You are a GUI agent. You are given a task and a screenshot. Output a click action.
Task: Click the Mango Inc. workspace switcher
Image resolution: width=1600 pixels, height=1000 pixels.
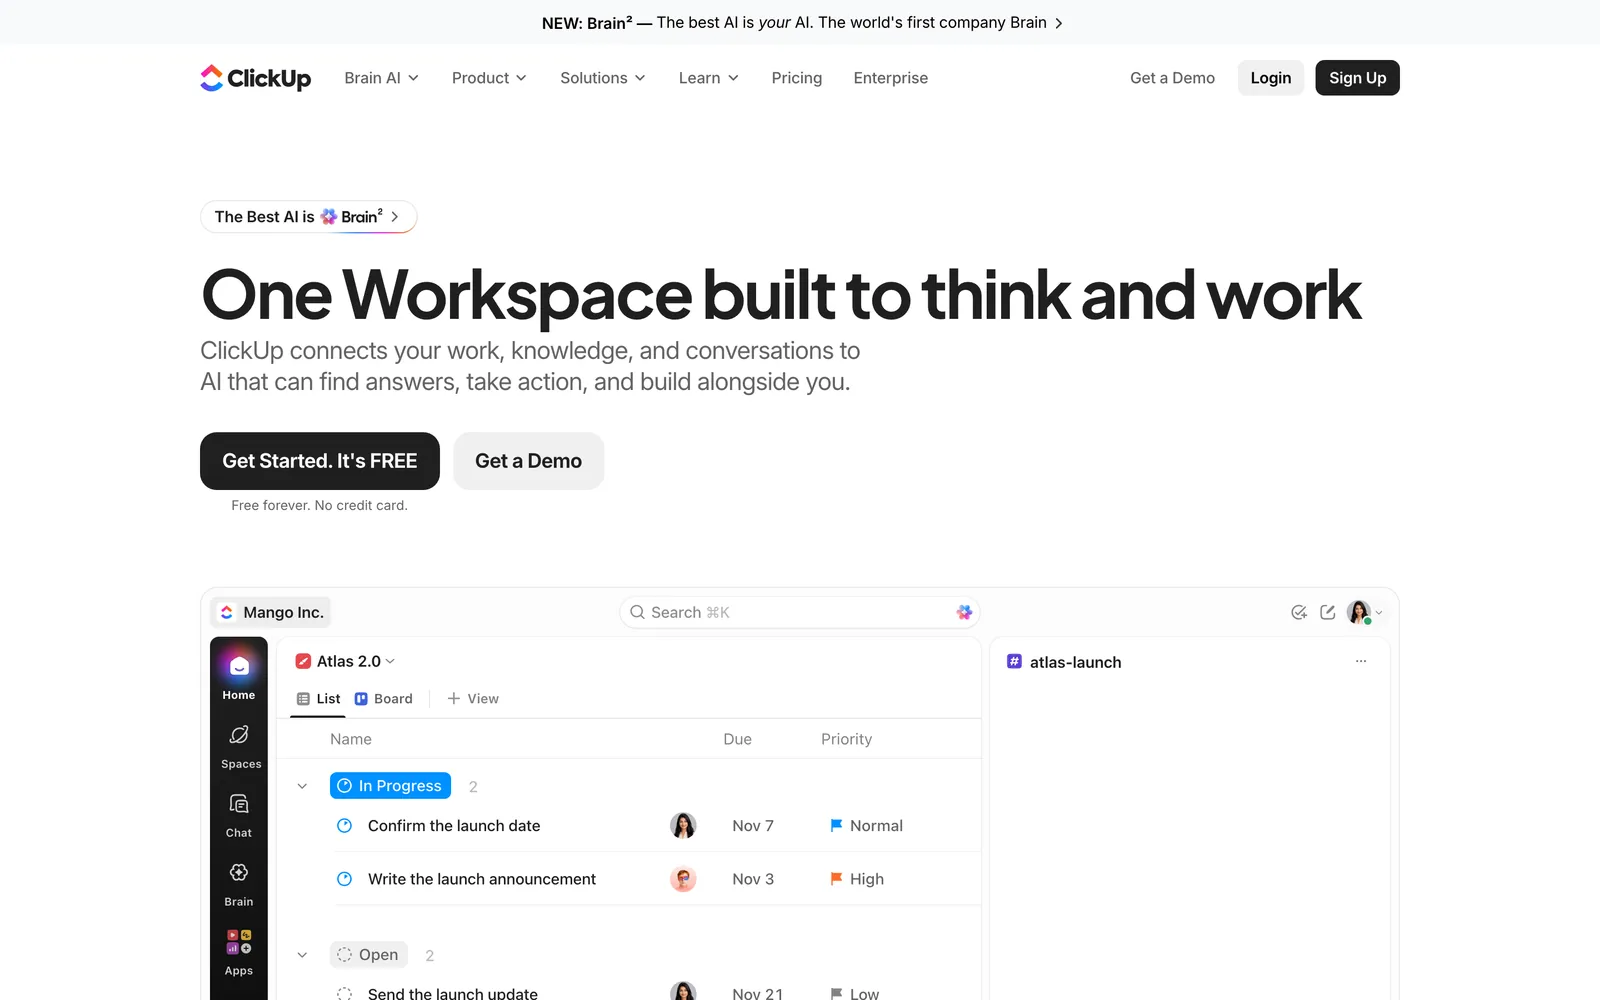coord(271,612)
